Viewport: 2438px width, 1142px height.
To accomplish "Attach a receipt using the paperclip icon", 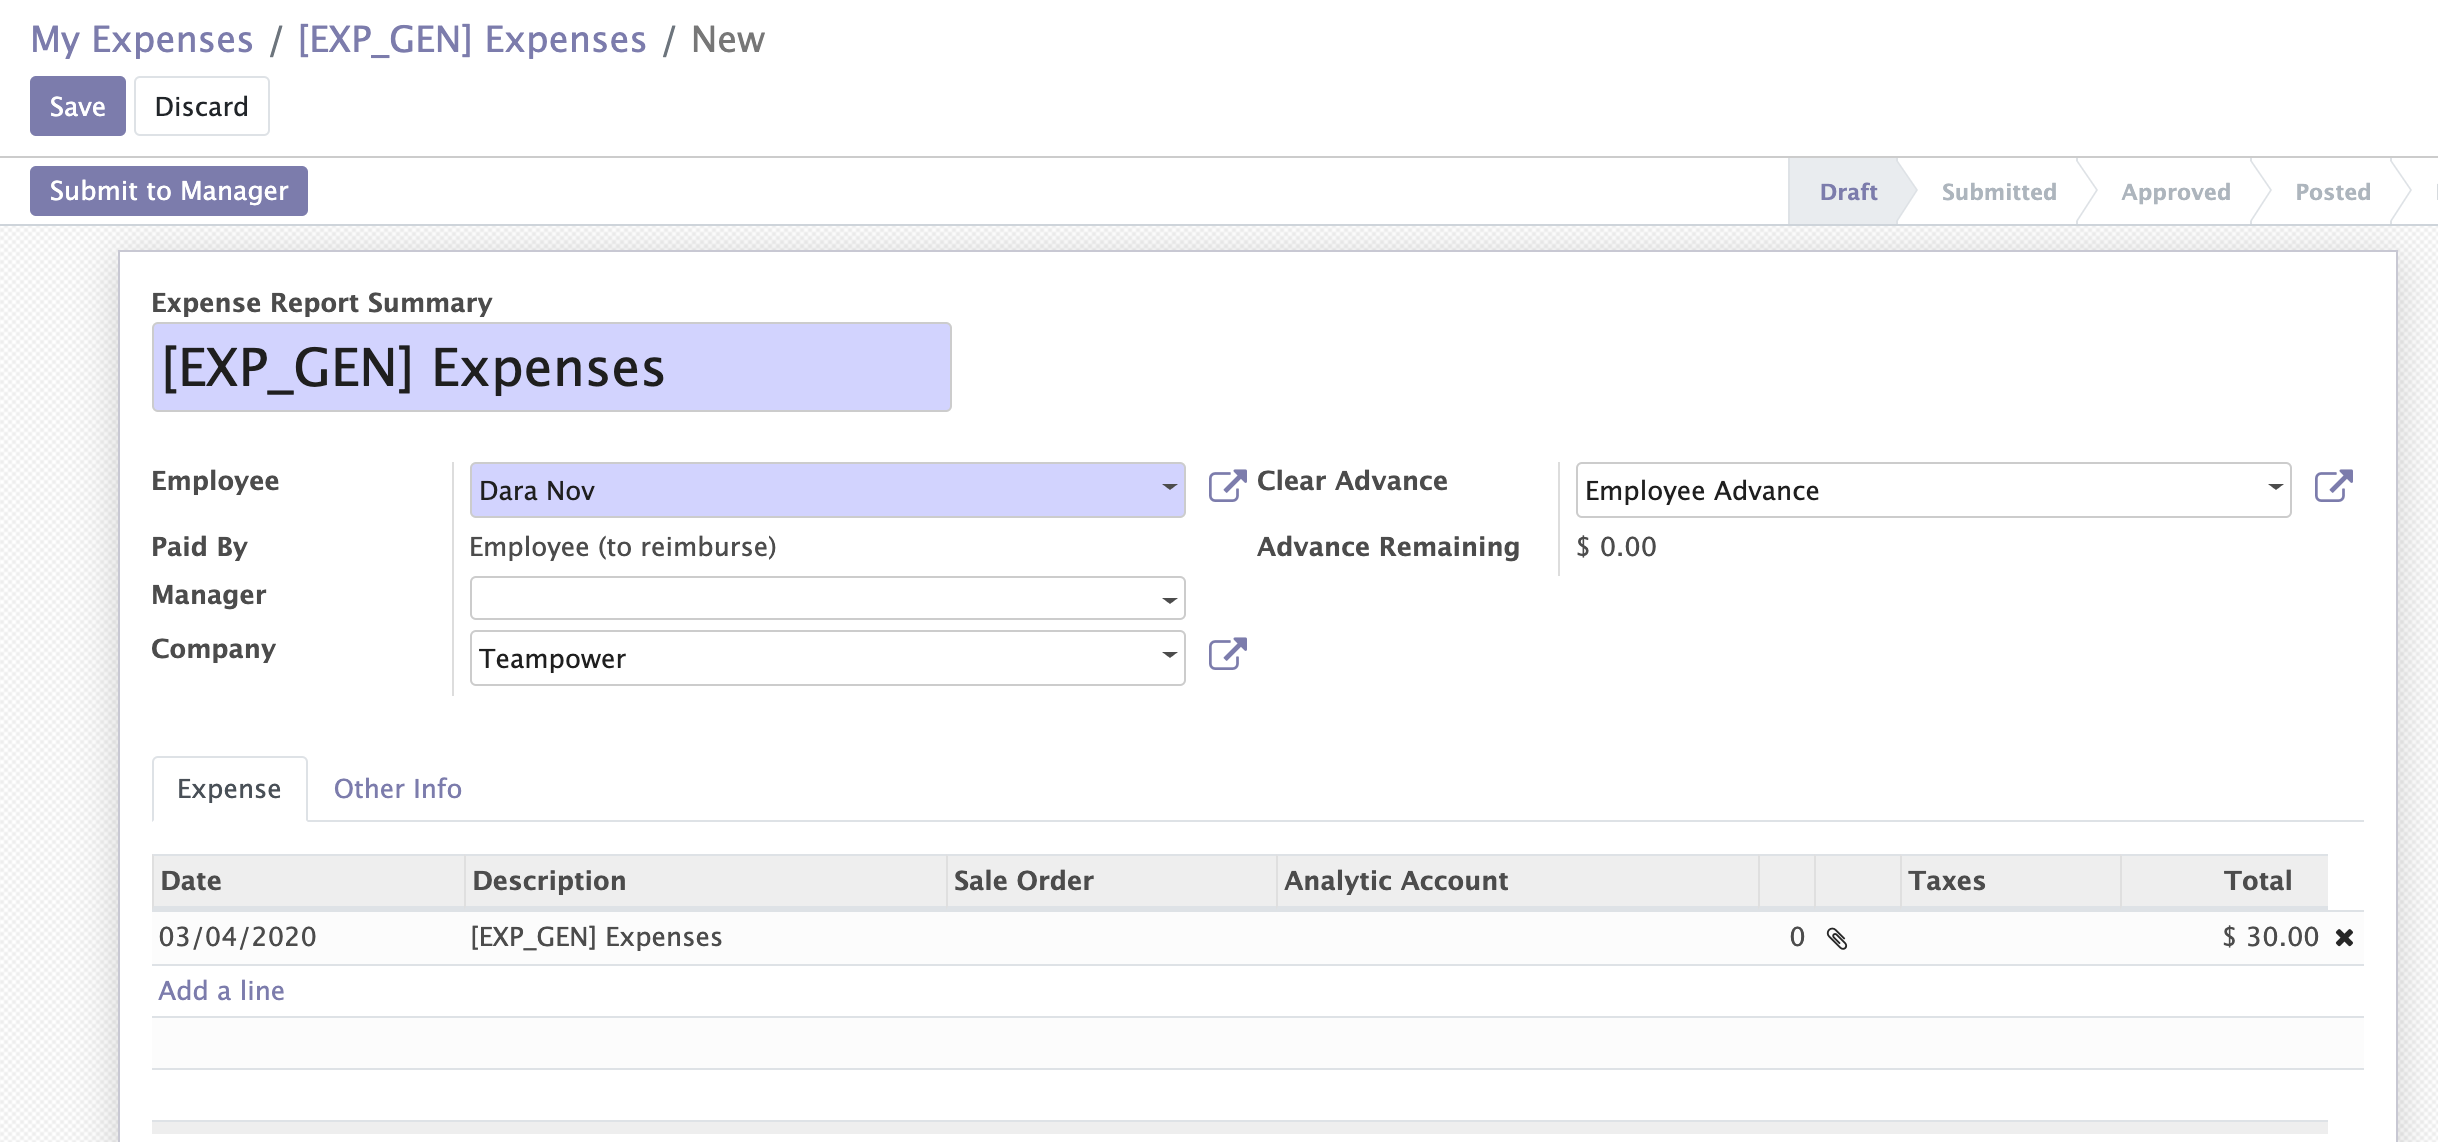I will (1838, 937).
